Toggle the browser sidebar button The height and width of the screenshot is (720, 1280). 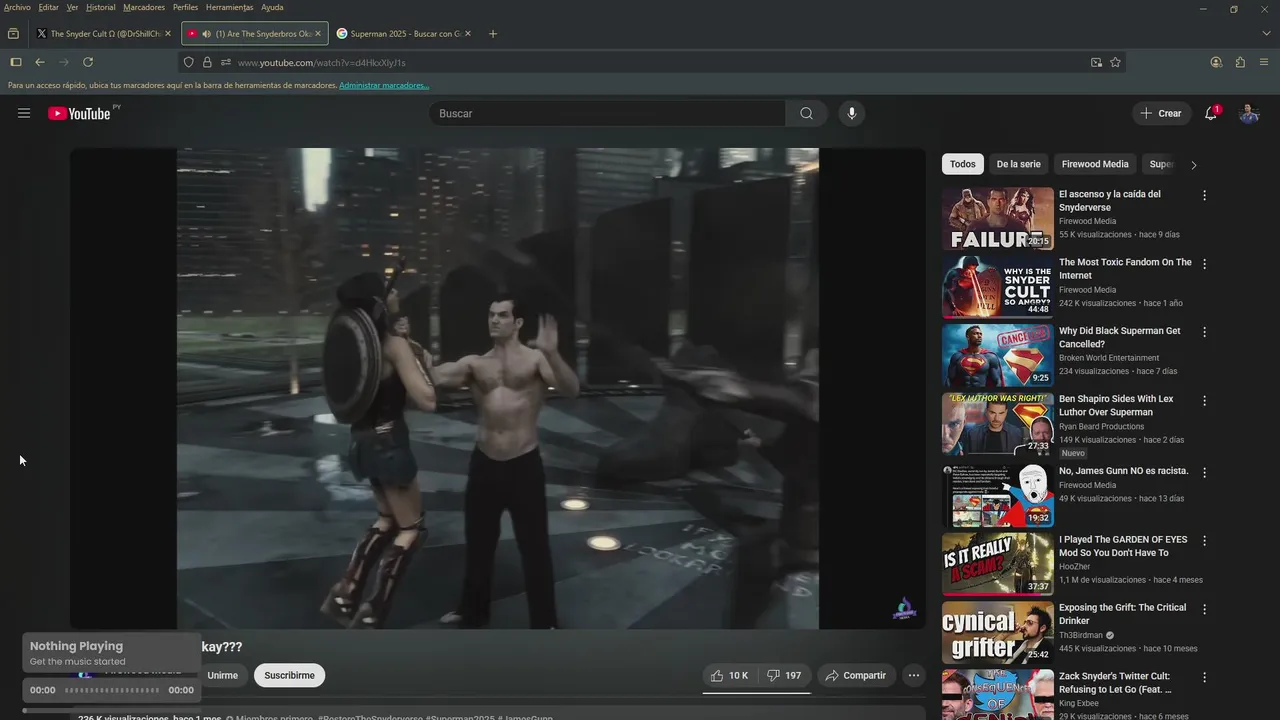[15, 62]
